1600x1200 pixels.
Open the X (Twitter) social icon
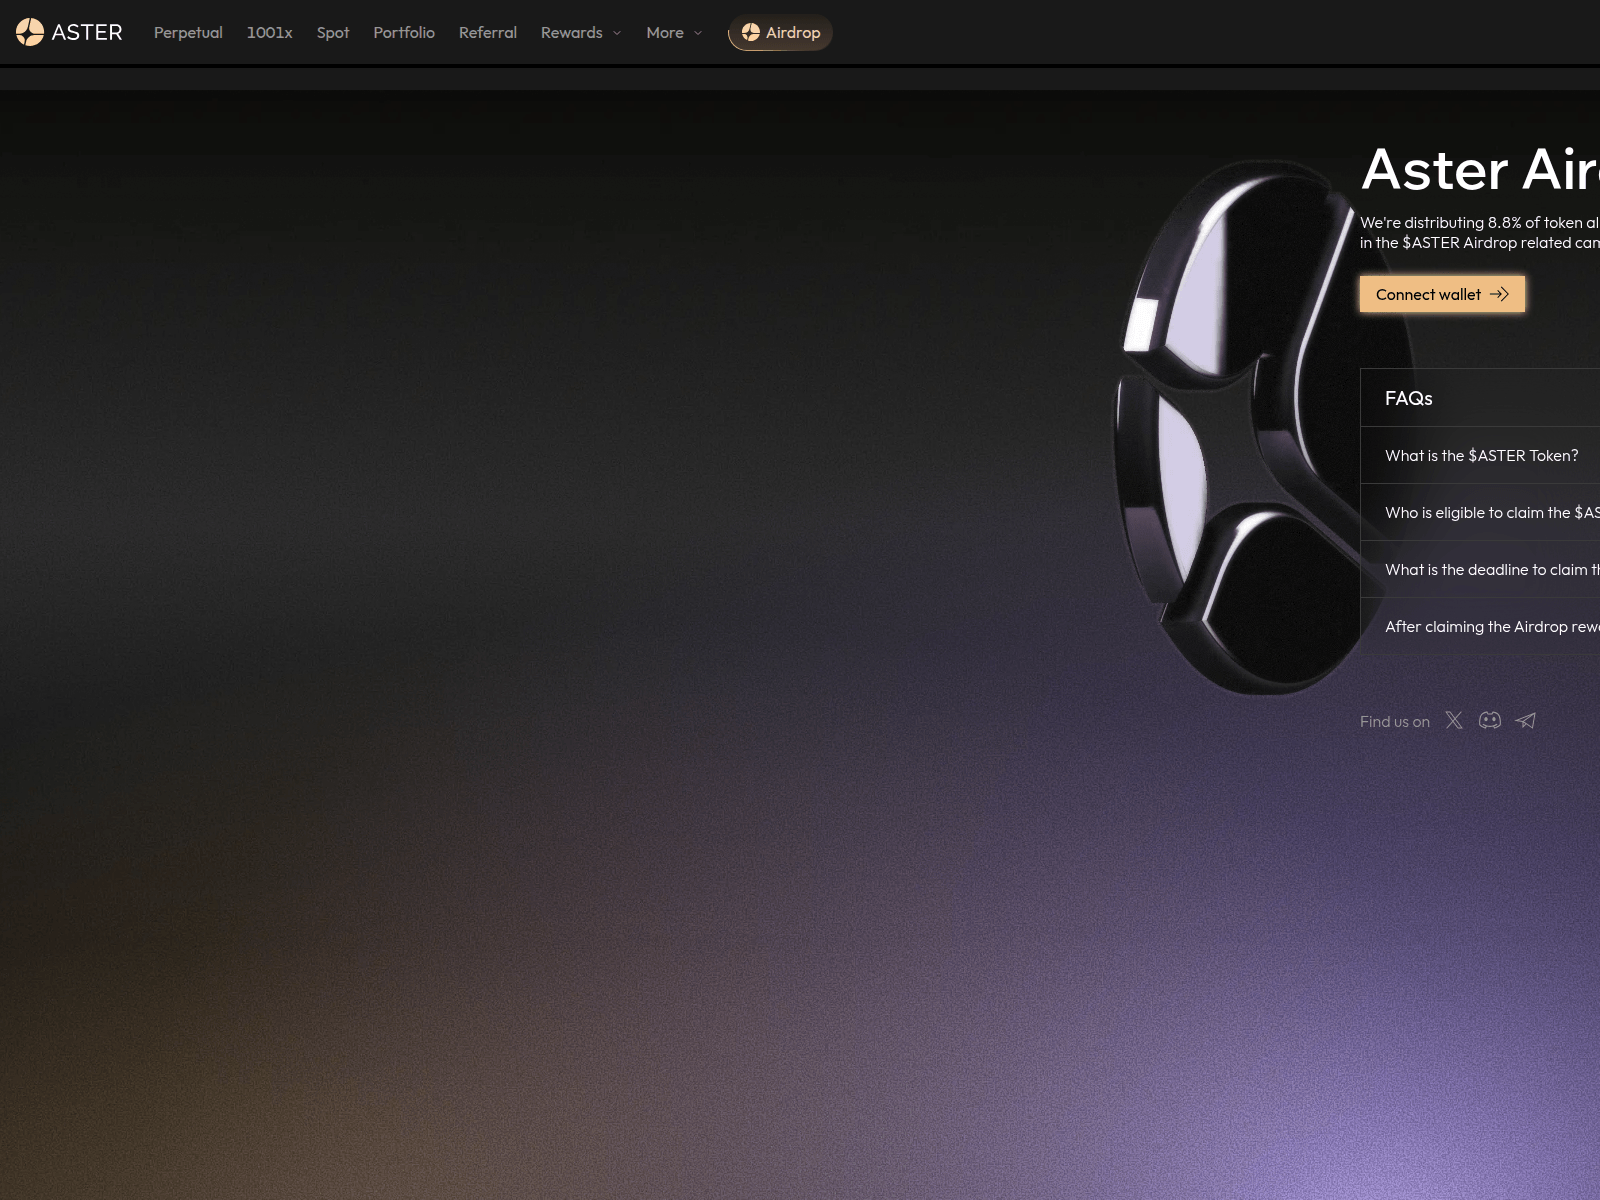click(1454, 720)
